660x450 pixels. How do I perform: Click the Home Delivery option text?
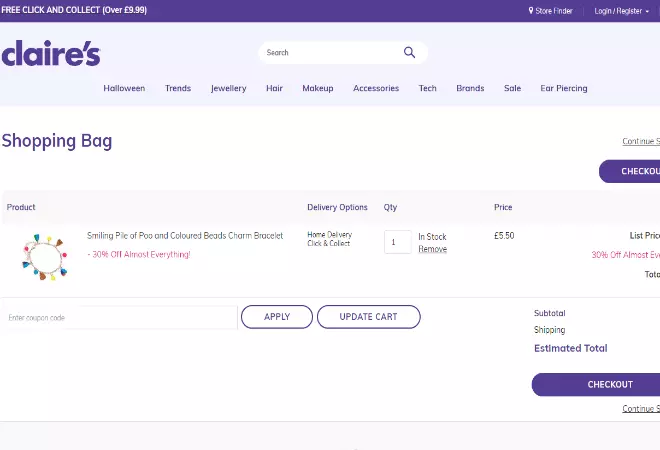[x=330, y=234]
